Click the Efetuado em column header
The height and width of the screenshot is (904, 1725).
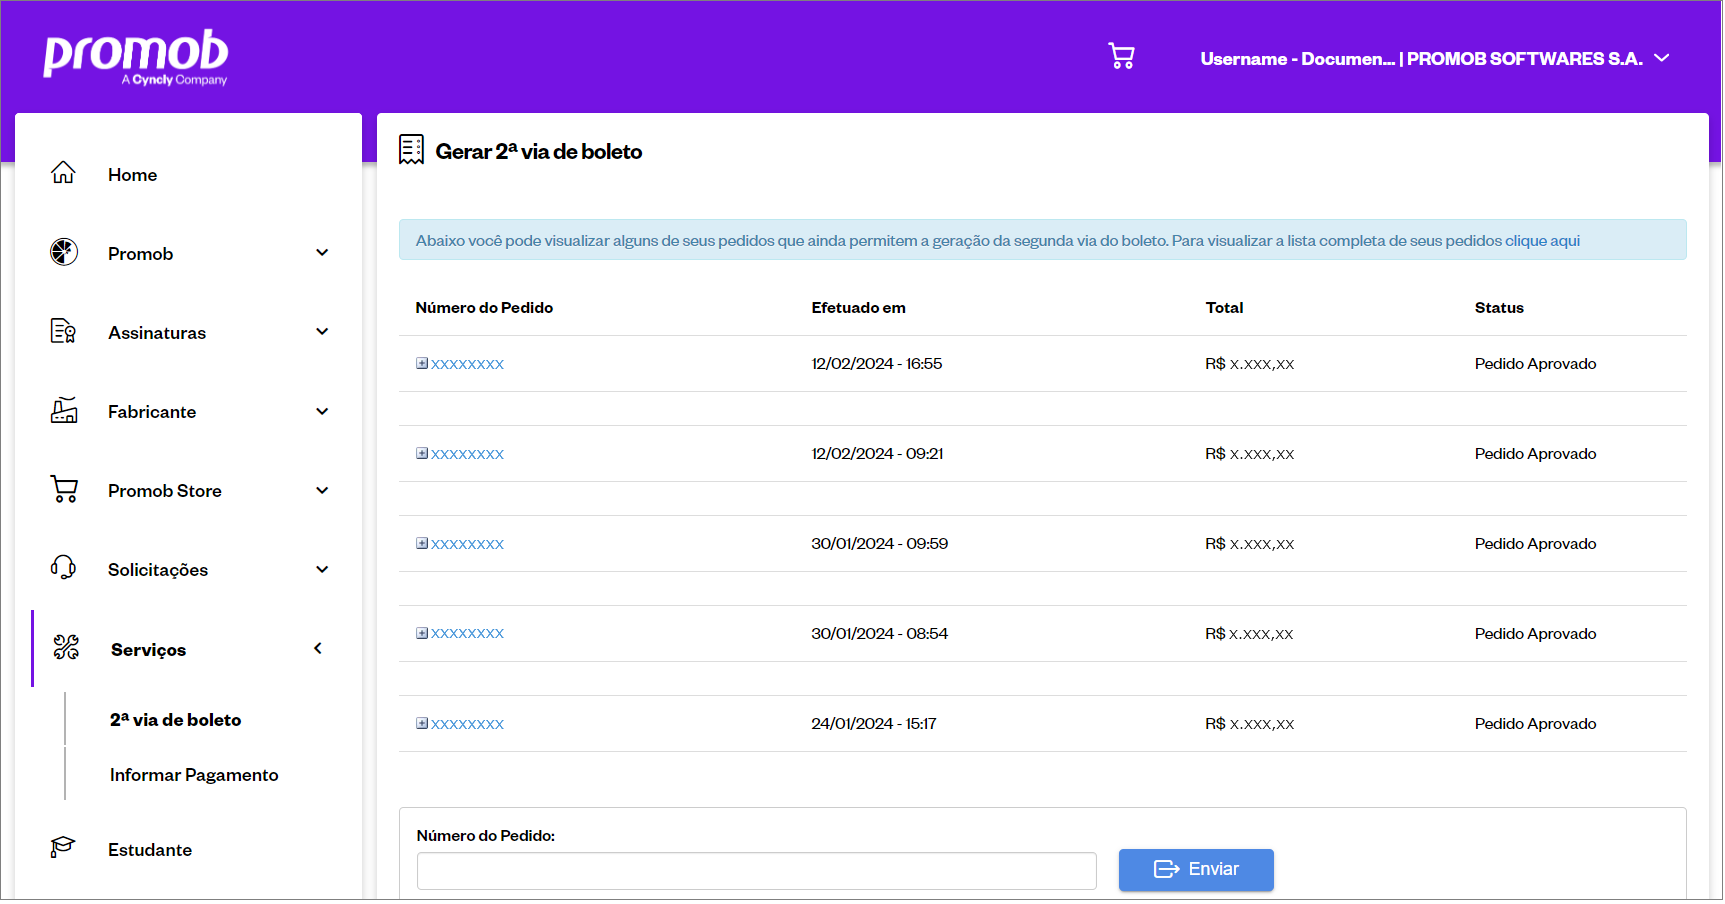tap(858, 308)
